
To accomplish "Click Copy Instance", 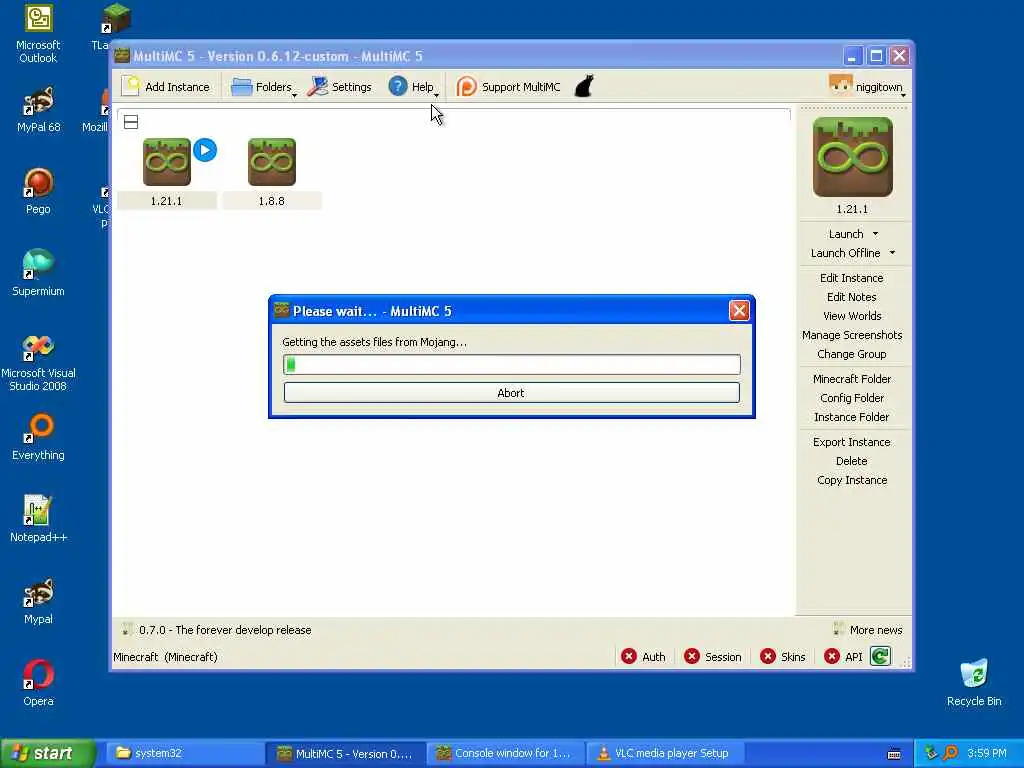I will point(852,479).
